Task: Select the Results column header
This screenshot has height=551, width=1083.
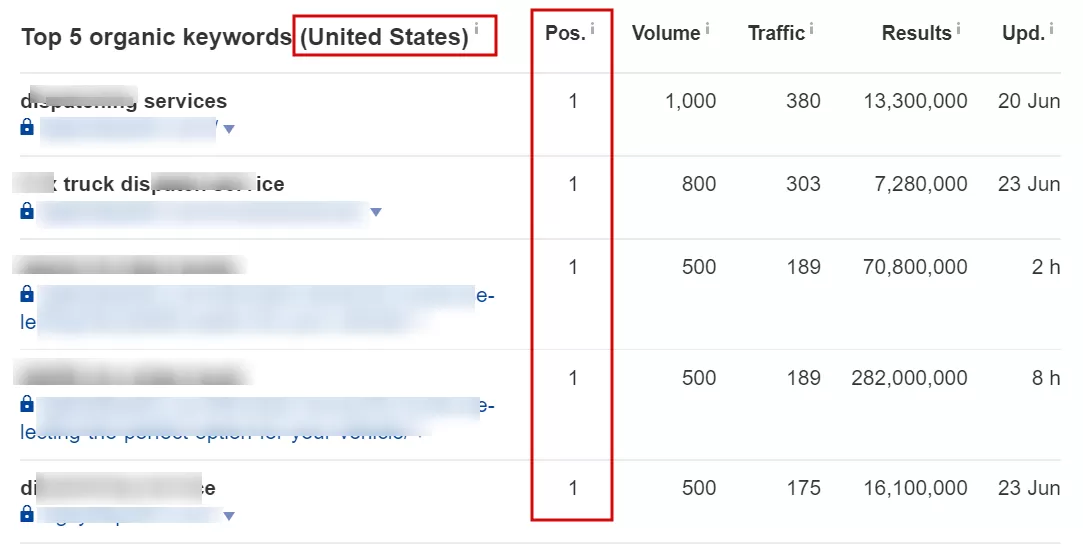Action: [917, 33]
